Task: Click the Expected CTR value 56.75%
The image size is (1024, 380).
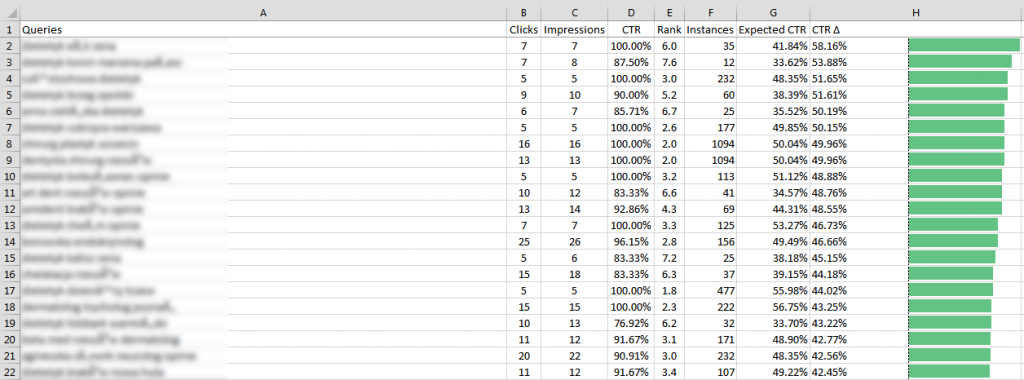Action: pos(789,307)
